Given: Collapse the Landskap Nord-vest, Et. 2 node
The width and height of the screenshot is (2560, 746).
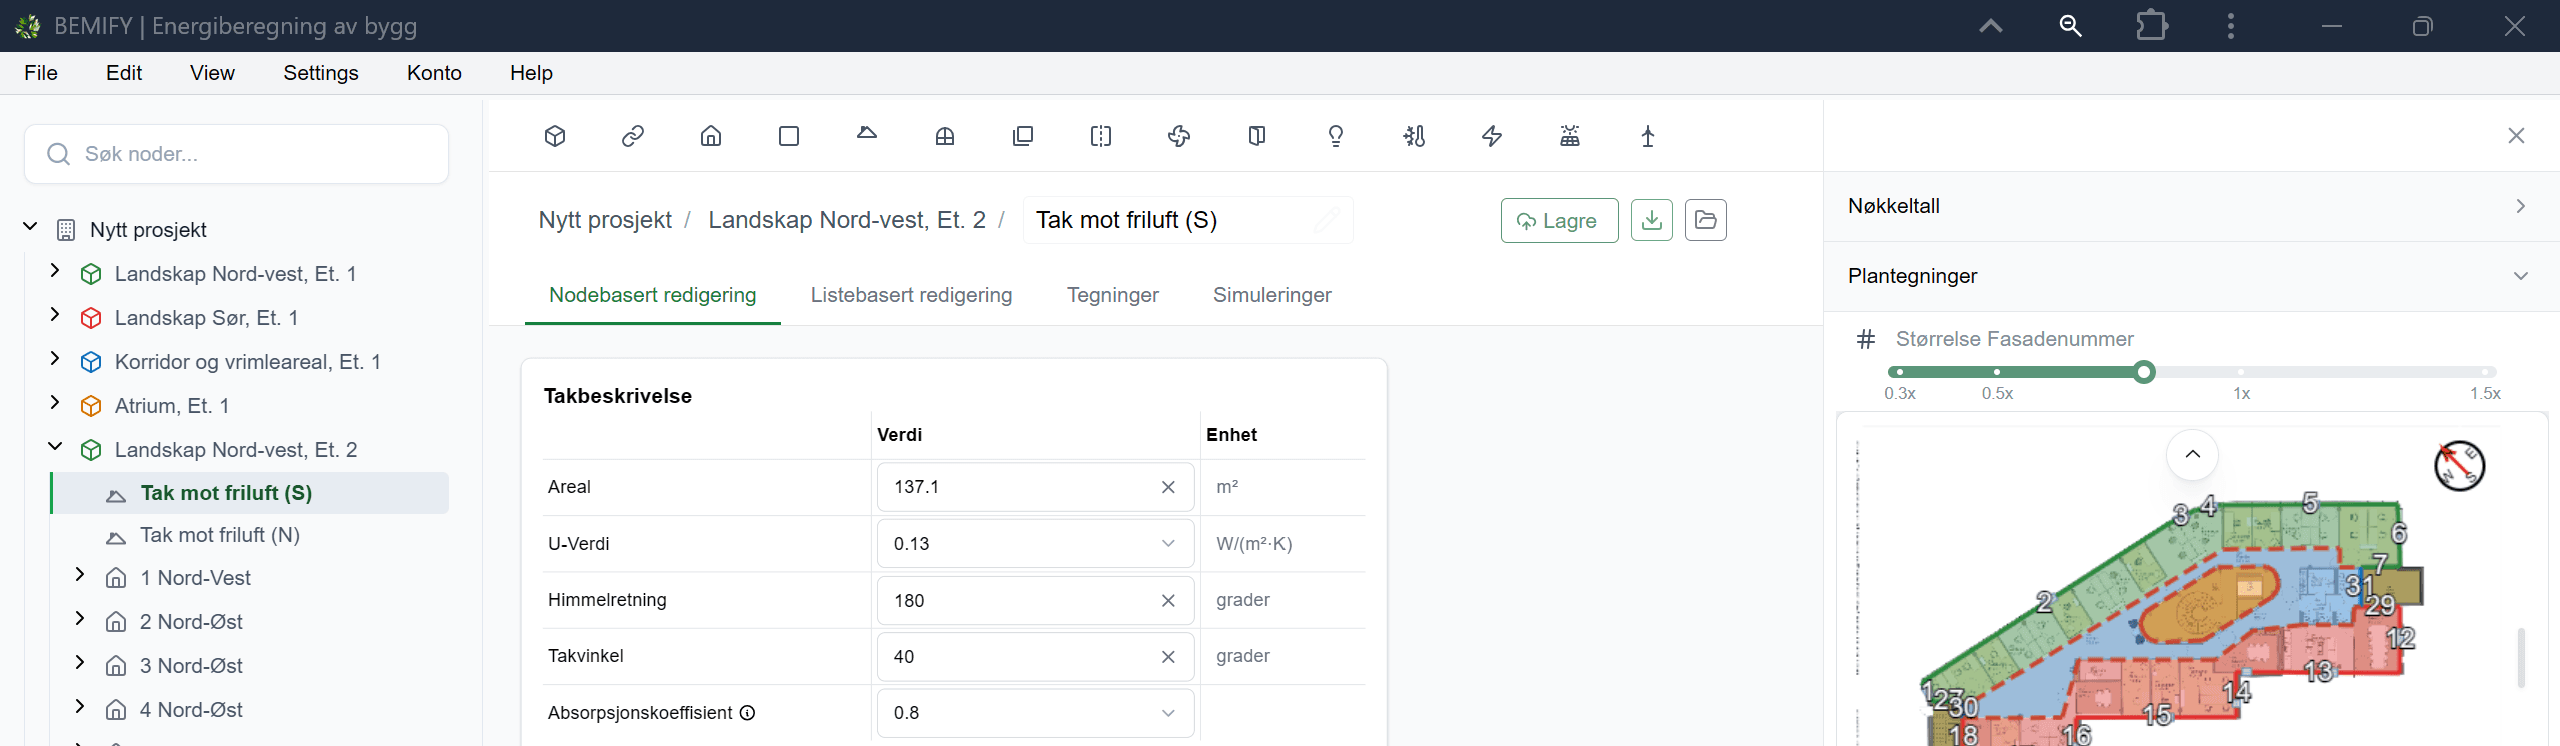Looking at the screenshot, I should [x=55, y=448].
